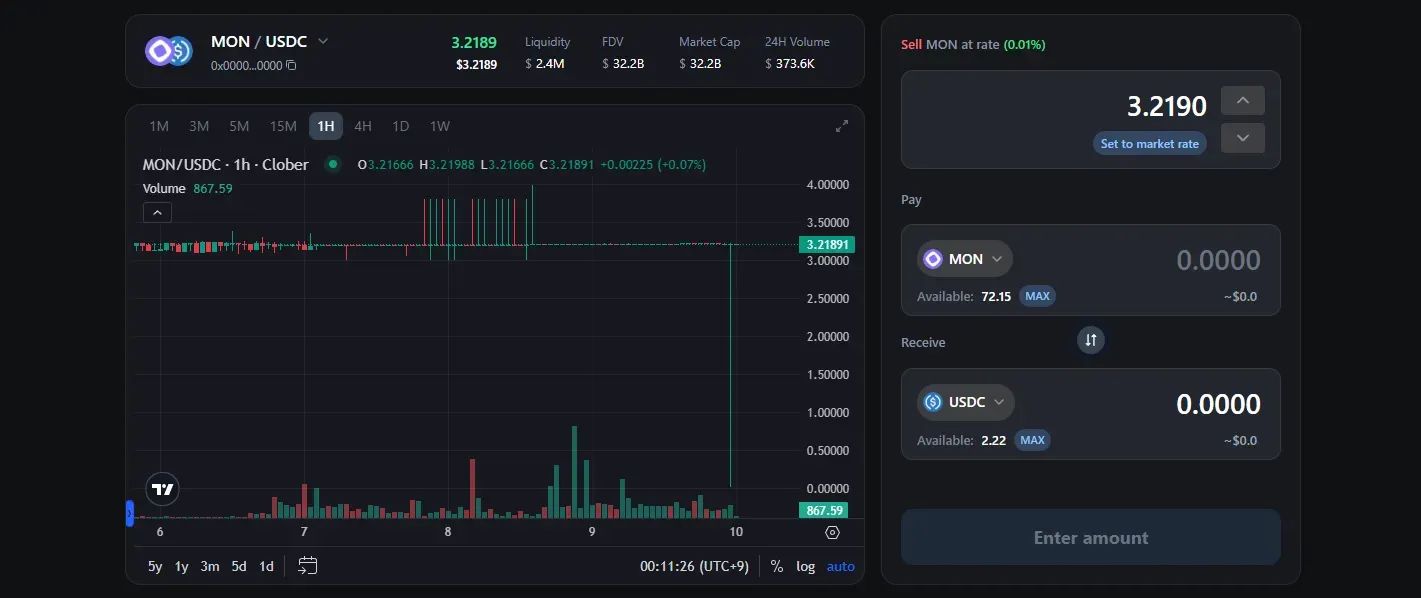Toggle percent scale on chart

(x=777, y=566)
